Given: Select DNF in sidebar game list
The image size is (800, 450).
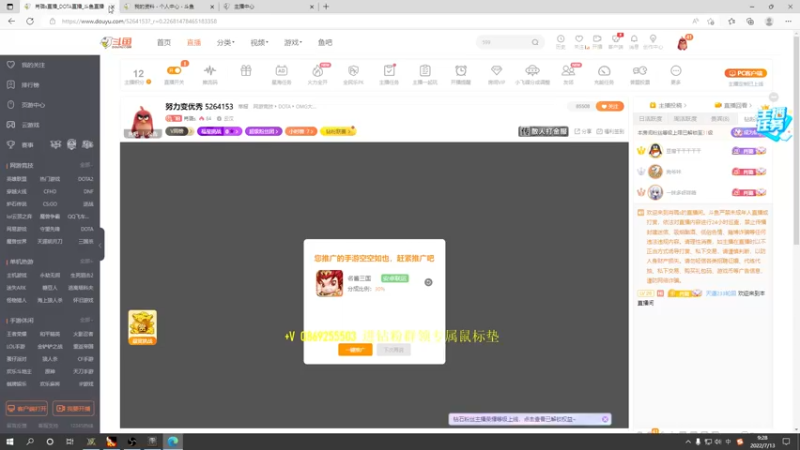Looking at the screenshot, I should coord(88,191).
